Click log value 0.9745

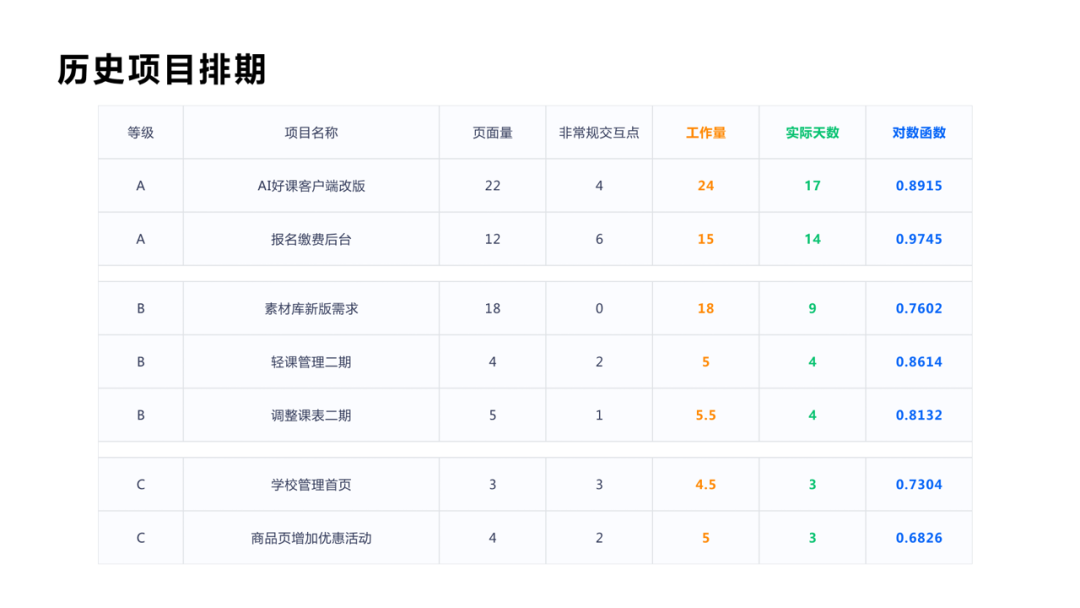coord(920,240)
